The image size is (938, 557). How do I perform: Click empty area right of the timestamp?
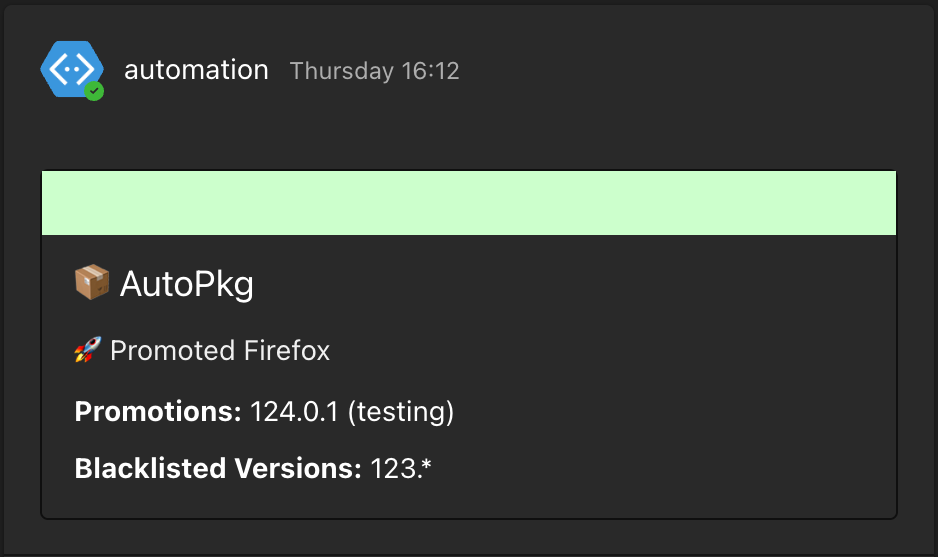(x=680, y=71)
